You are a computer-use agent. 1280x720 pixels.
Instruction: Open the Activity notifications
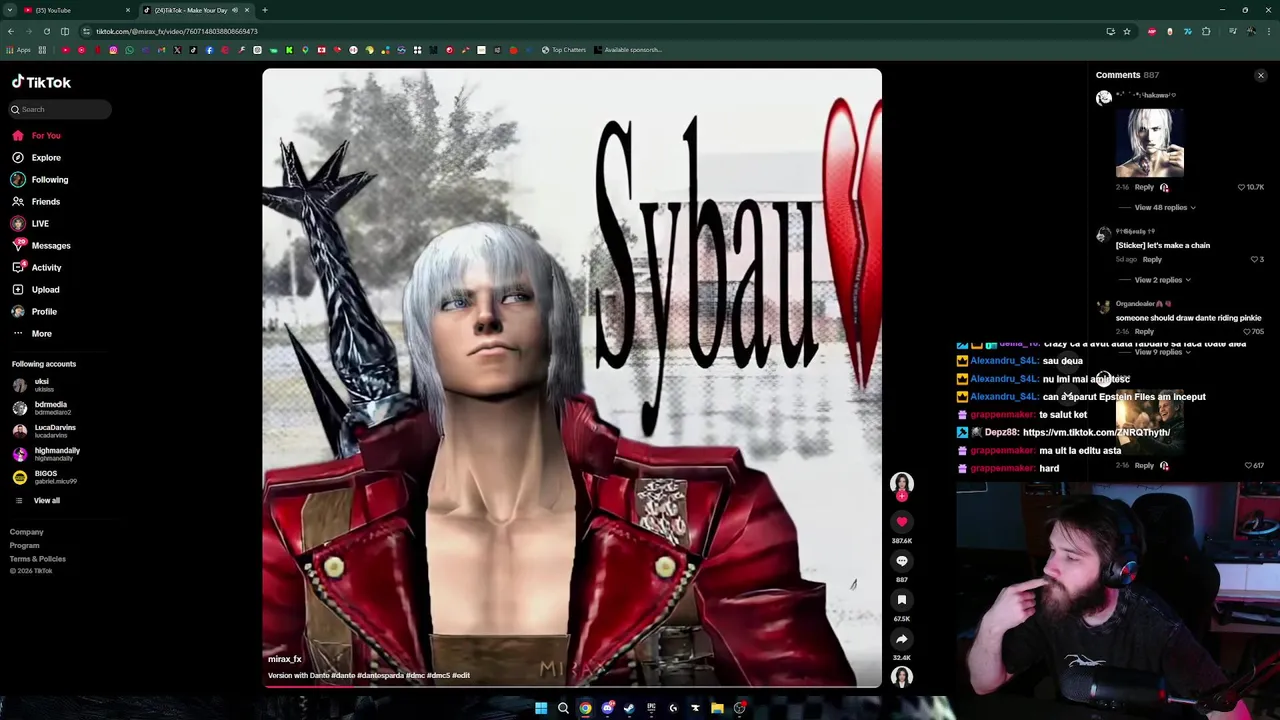(x=37, y=268)
